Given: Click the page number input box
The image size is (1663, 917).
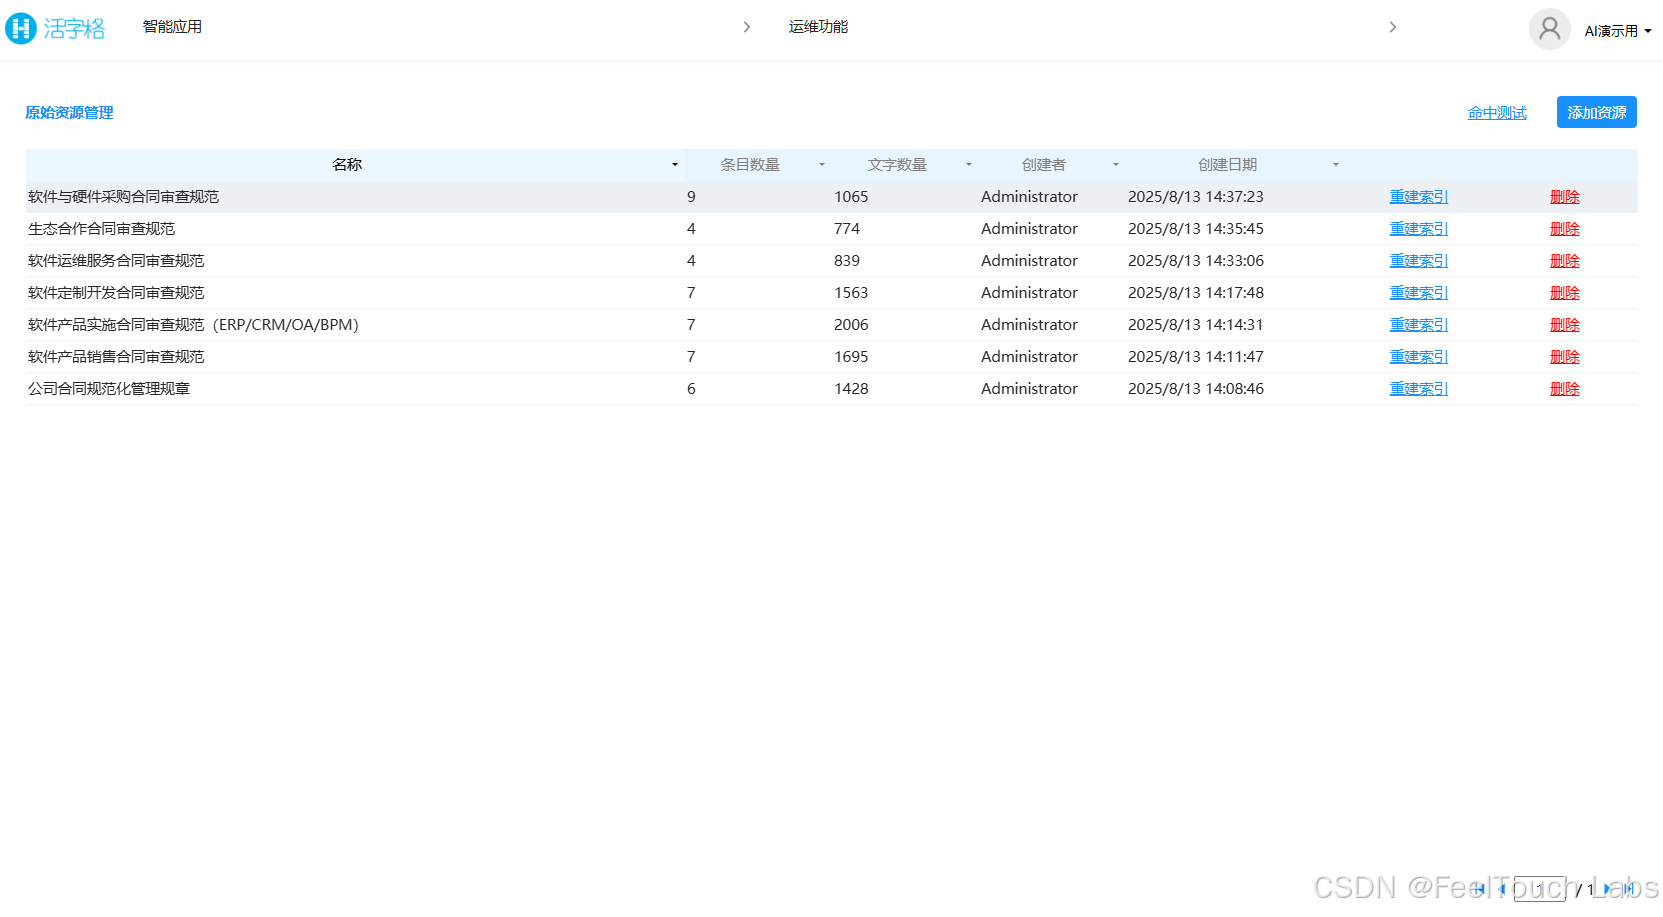Looking at the screenshot, I should [1540, 889].
